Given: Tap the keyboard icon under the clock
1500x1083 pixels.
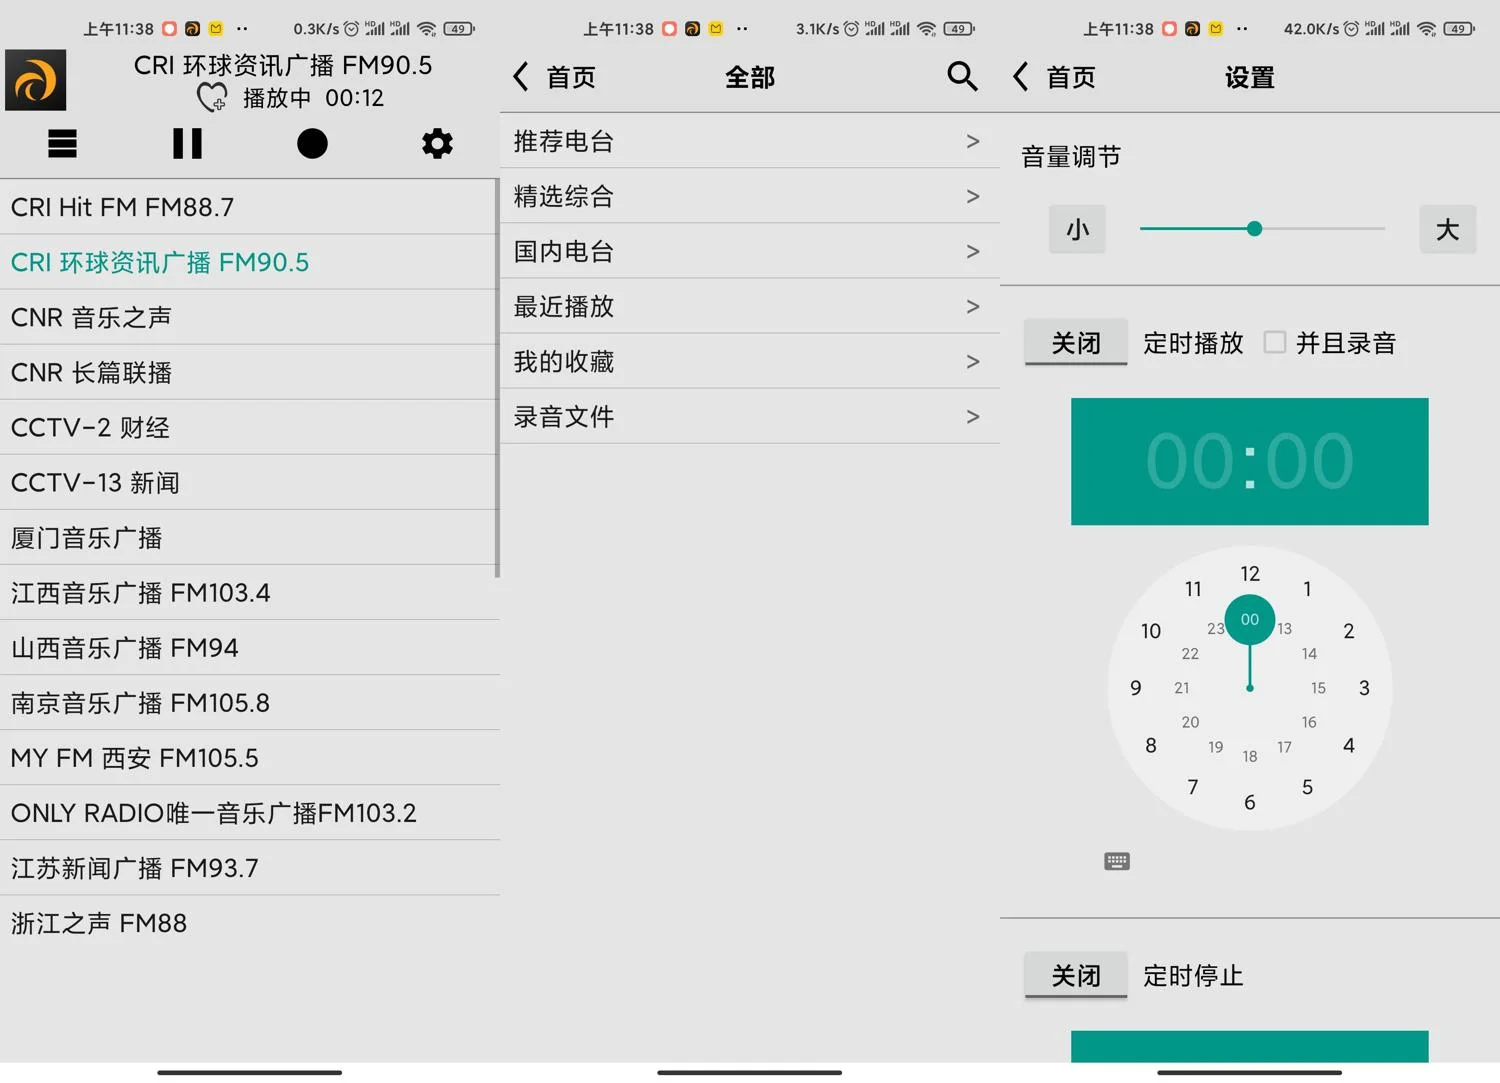Looking at the screenshot, I should 1117,861.
